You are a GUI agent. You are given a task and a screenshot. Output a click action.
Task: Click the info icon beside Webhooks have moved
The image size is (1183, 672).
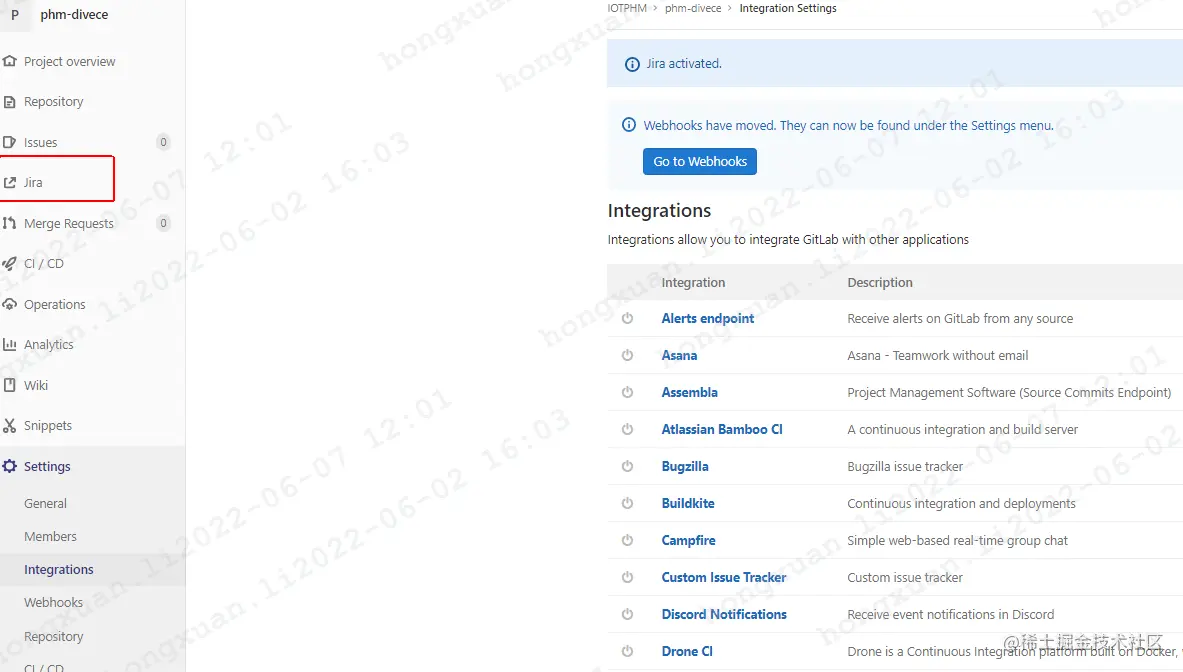tap(628, 125)
